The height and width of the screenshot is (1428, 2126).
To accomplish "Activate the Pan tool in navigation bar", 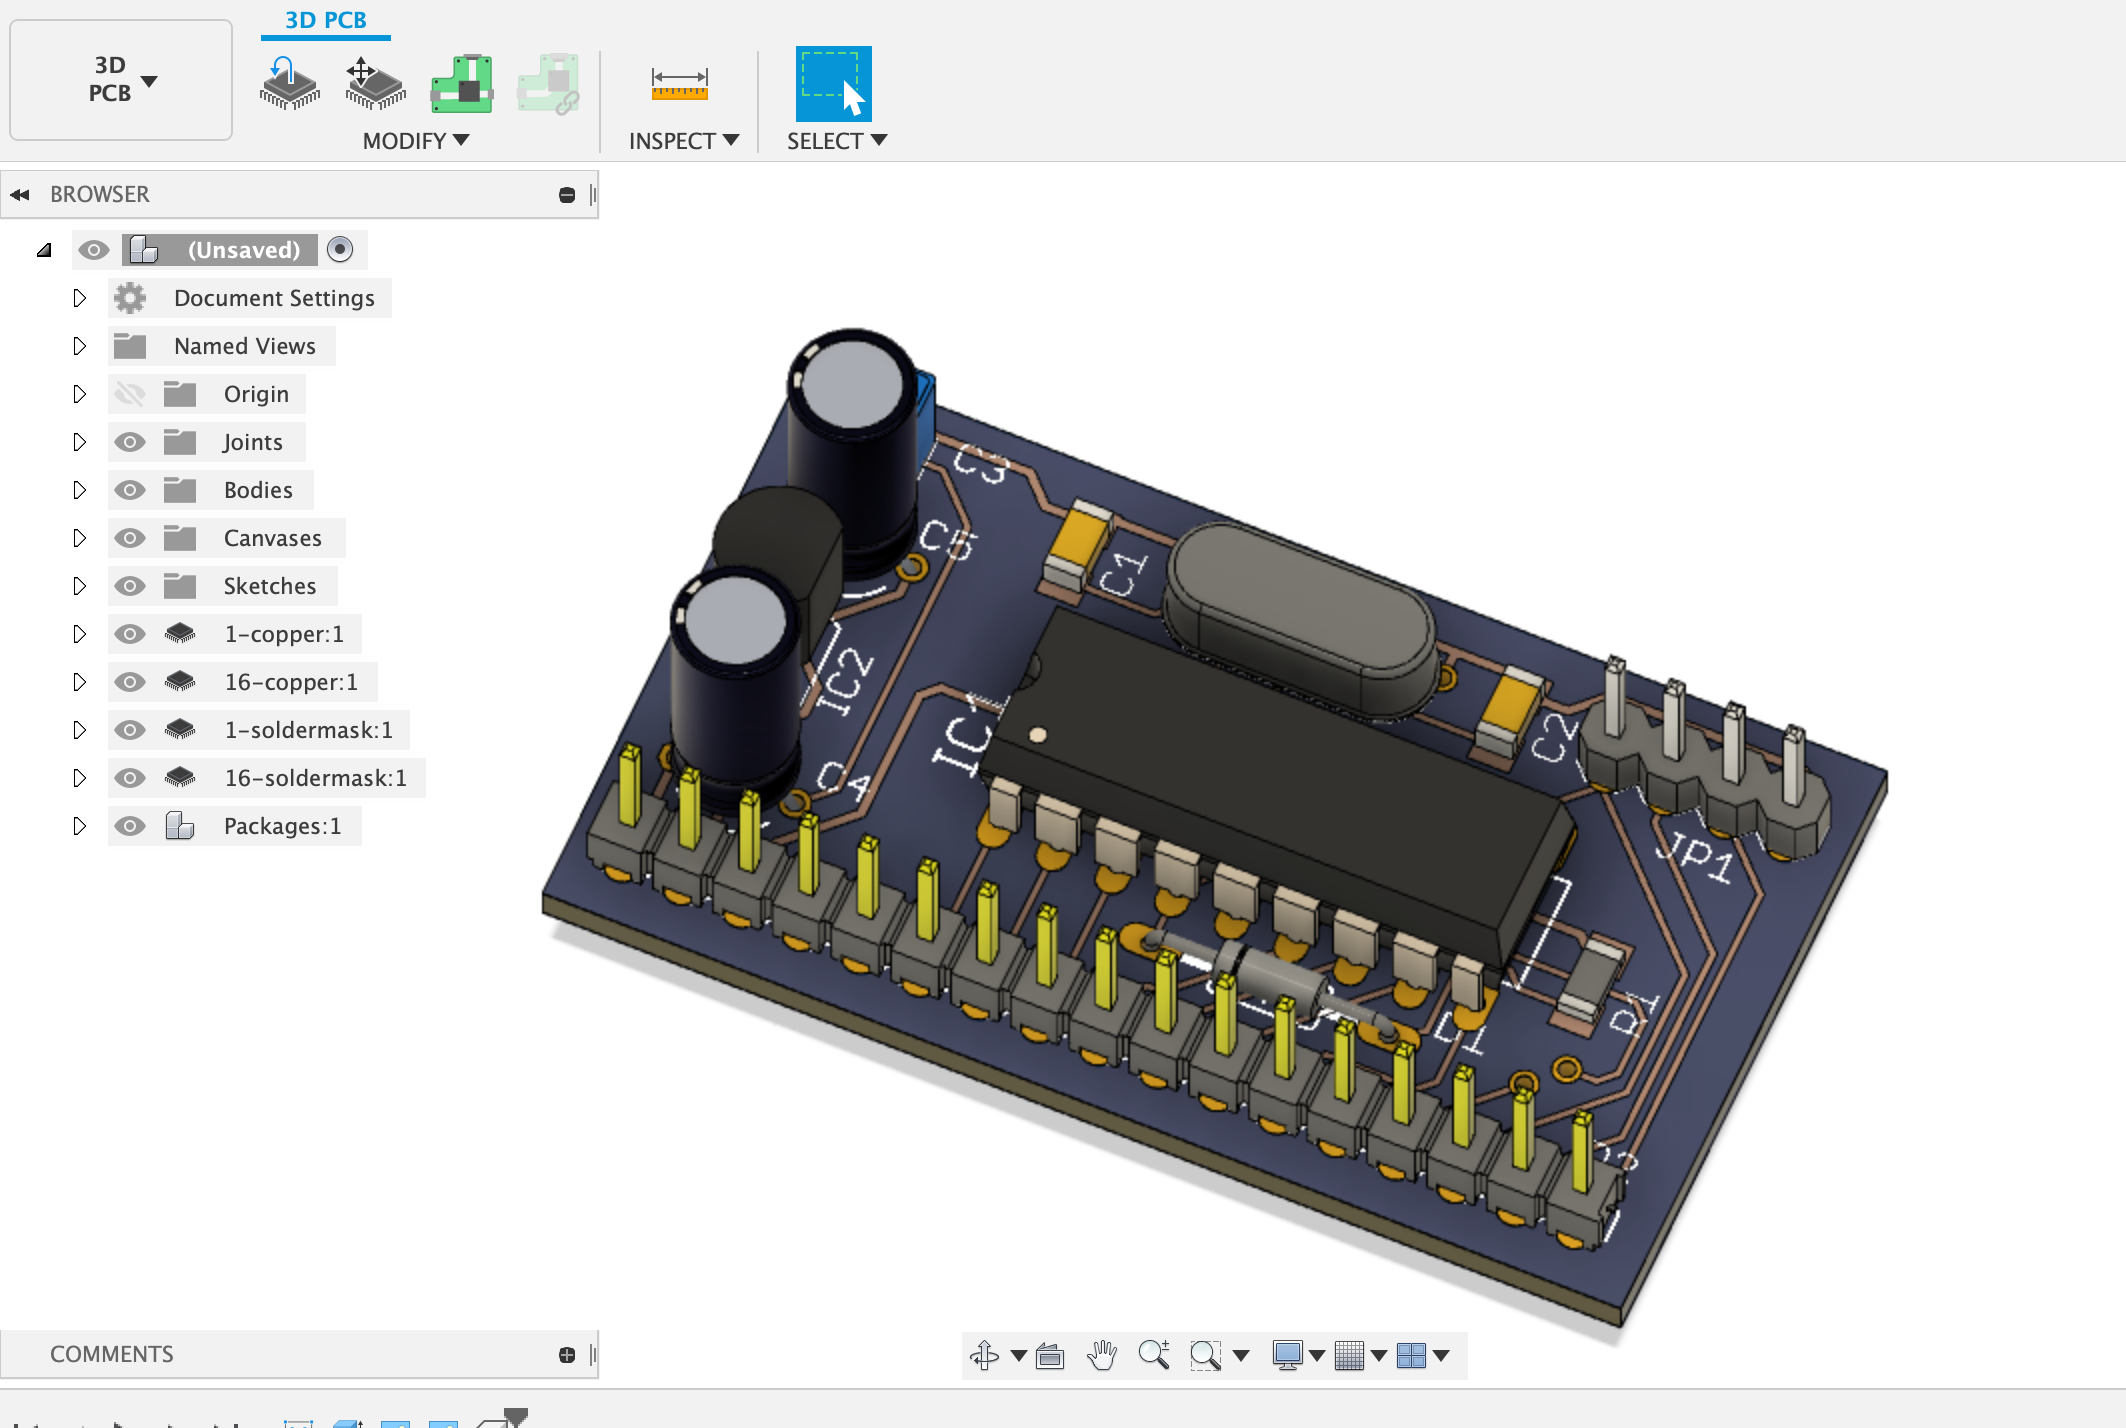I will point(1102,1355).
